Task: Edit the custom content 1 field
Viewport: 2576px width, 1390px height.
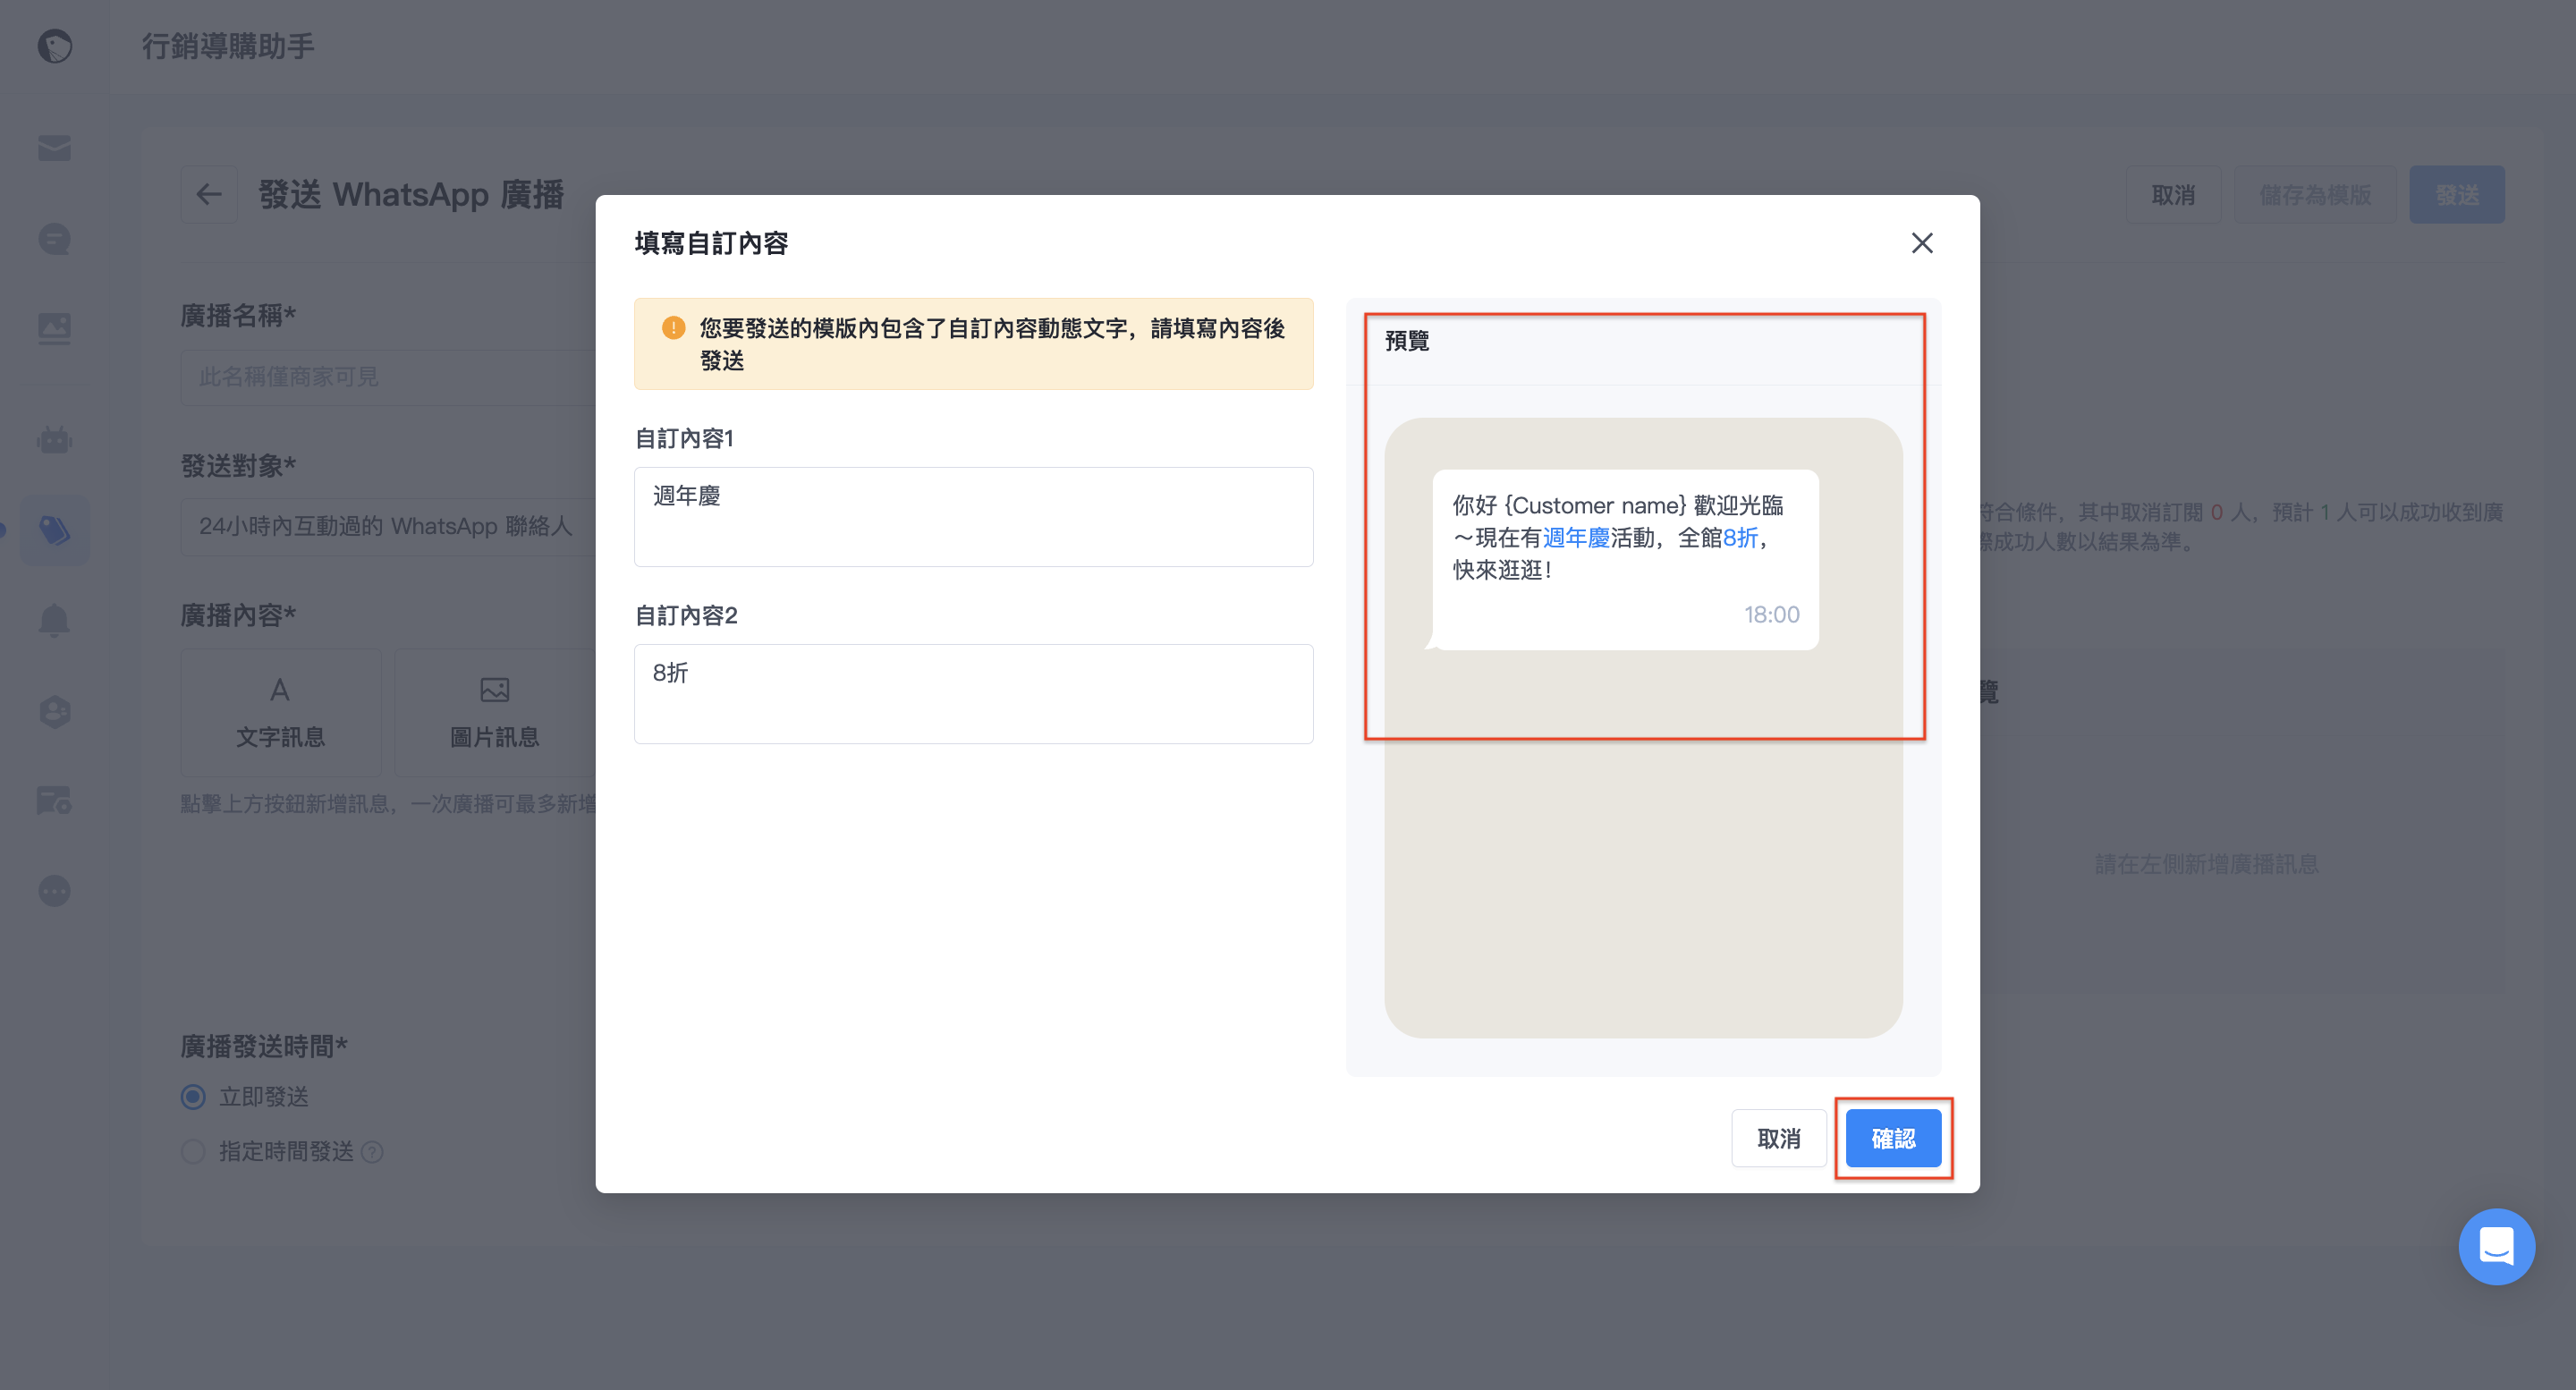Action: pos(974,517)
